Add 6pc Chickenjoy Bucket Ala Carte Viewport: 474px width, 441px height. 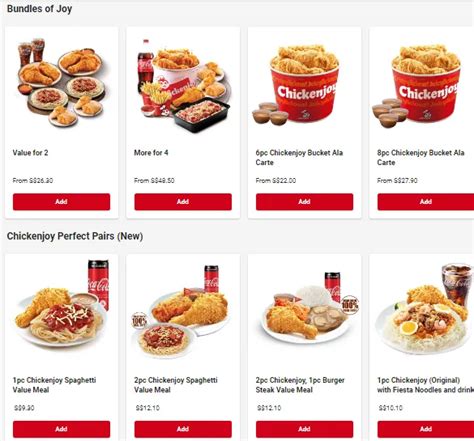[304, 202]
